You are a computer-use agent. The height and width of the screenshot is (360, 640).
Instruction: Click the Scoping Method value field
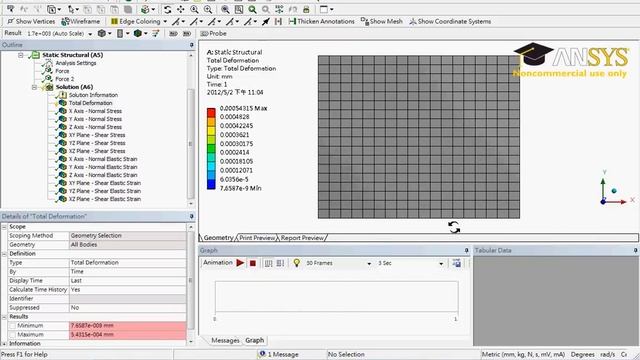tap(127, 236)
